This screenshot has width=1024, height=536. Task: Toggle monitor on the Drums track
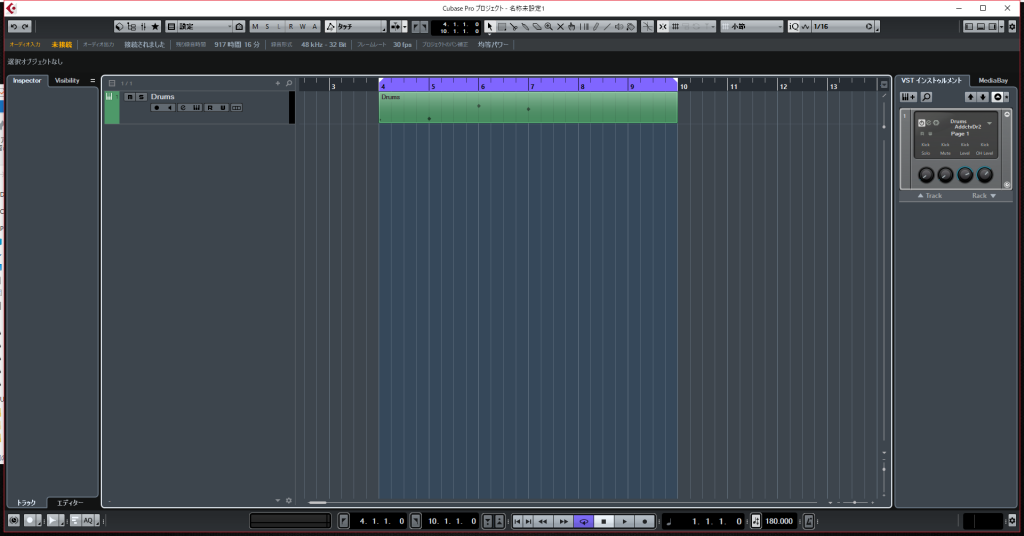pyautogui.click(x=170, y=108)
